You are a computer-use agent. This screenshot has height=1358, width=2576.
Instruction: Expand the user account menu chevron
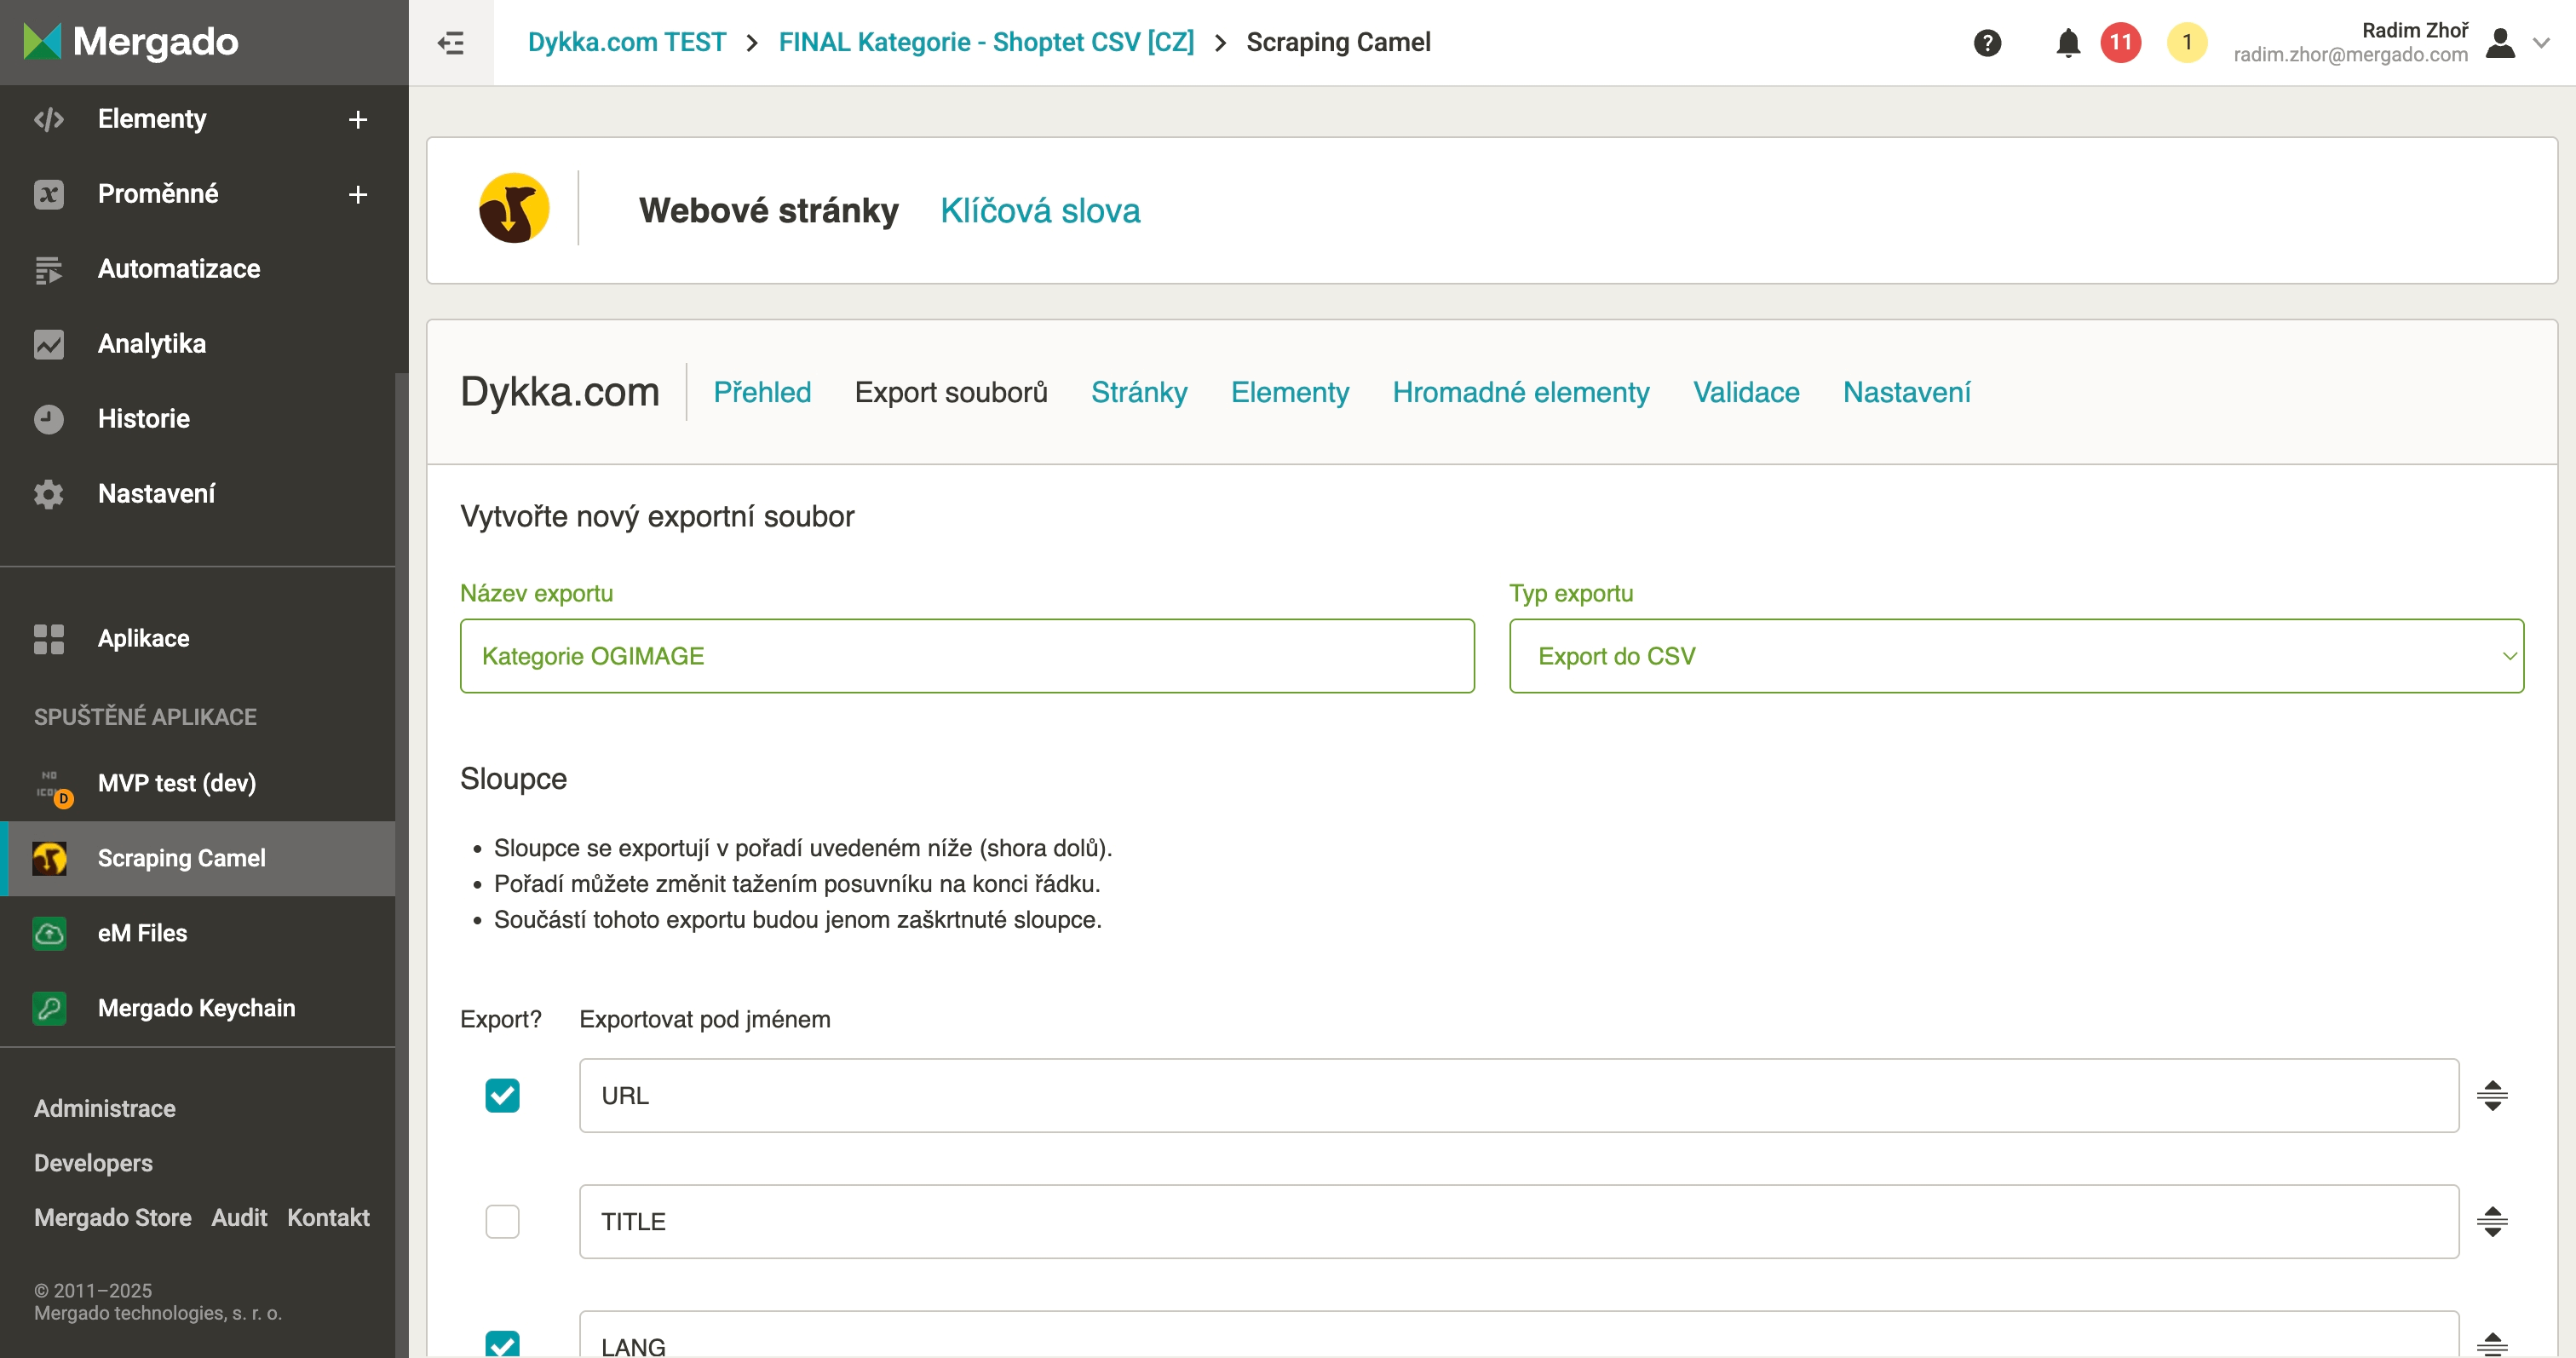point(2541,43)
